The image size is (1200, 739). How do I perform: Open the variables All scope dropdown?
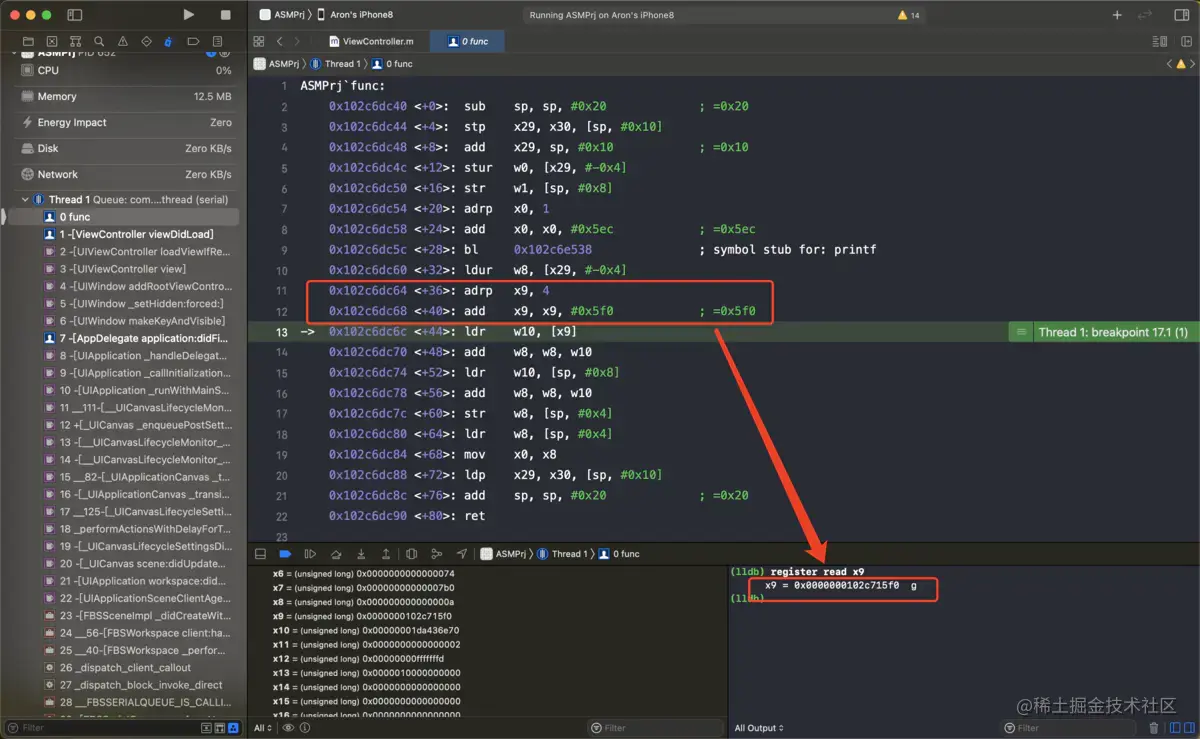pyautogui.click(x=262, y=728)
